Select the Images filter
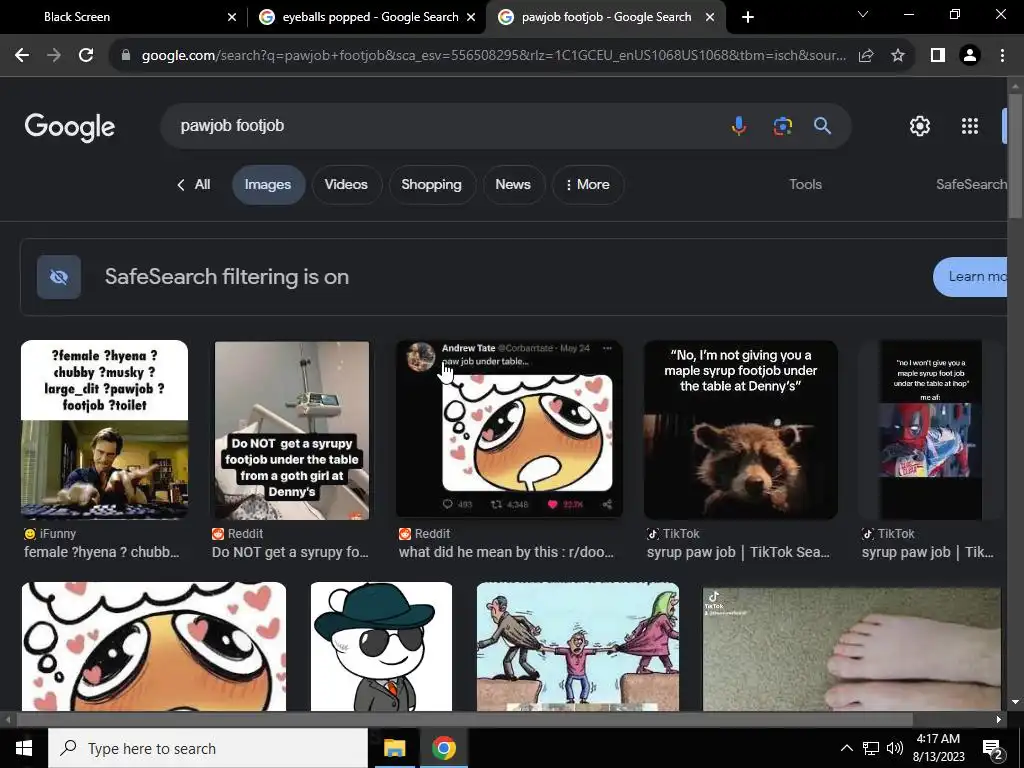The height and width of the screenshot is (768, 1024). (268, 185)
